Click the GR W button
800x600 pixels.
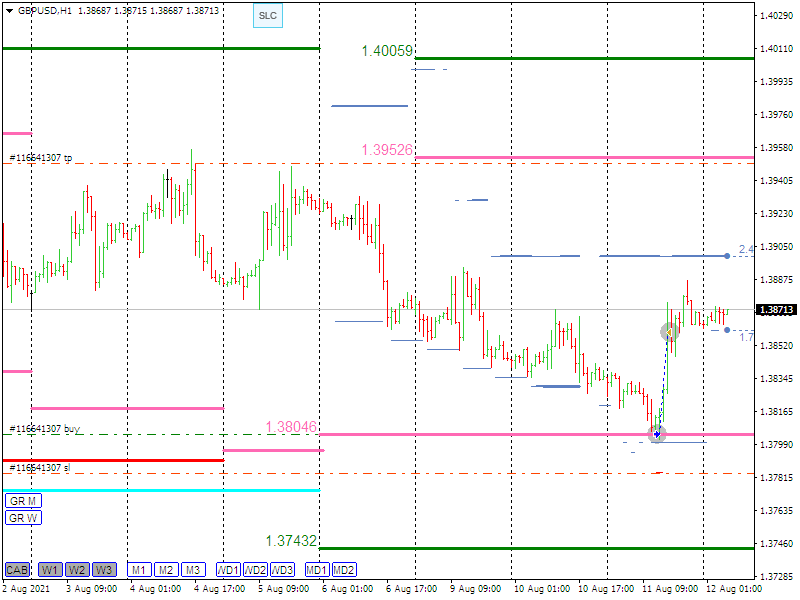(x=23, y=518)
